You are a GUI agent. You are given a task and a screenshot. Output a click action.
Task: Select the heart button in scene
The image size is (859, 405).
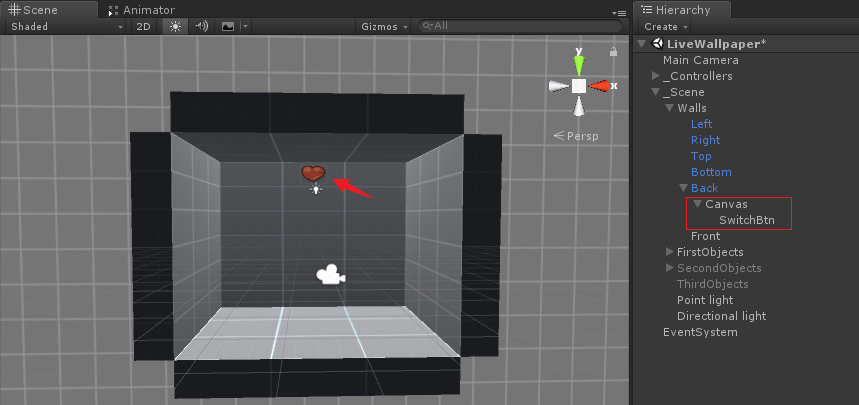coord(313,173)
